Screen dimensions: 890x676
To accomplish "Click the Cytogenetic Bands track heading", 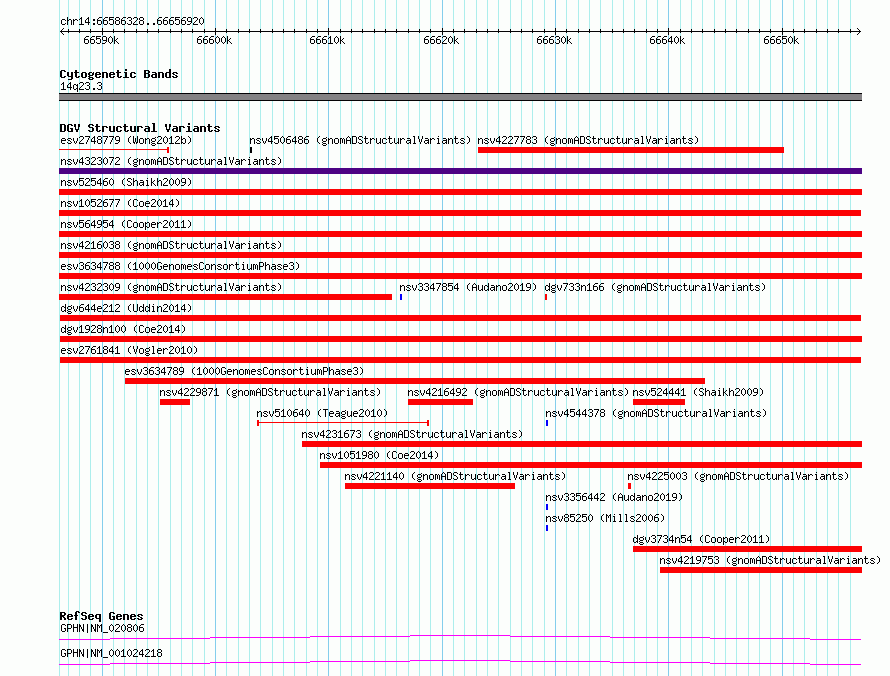I will tap(119, 74).
